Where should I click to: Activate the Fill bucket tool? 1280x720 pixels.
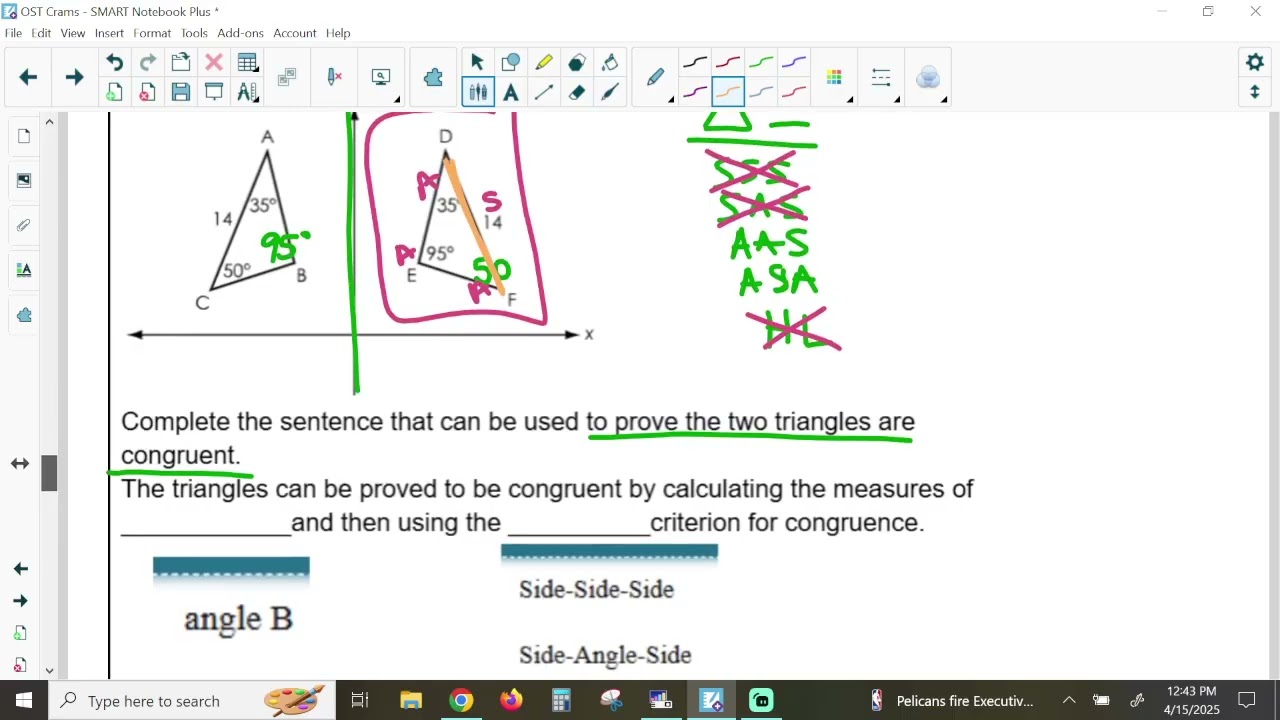[x=609, y=63]
